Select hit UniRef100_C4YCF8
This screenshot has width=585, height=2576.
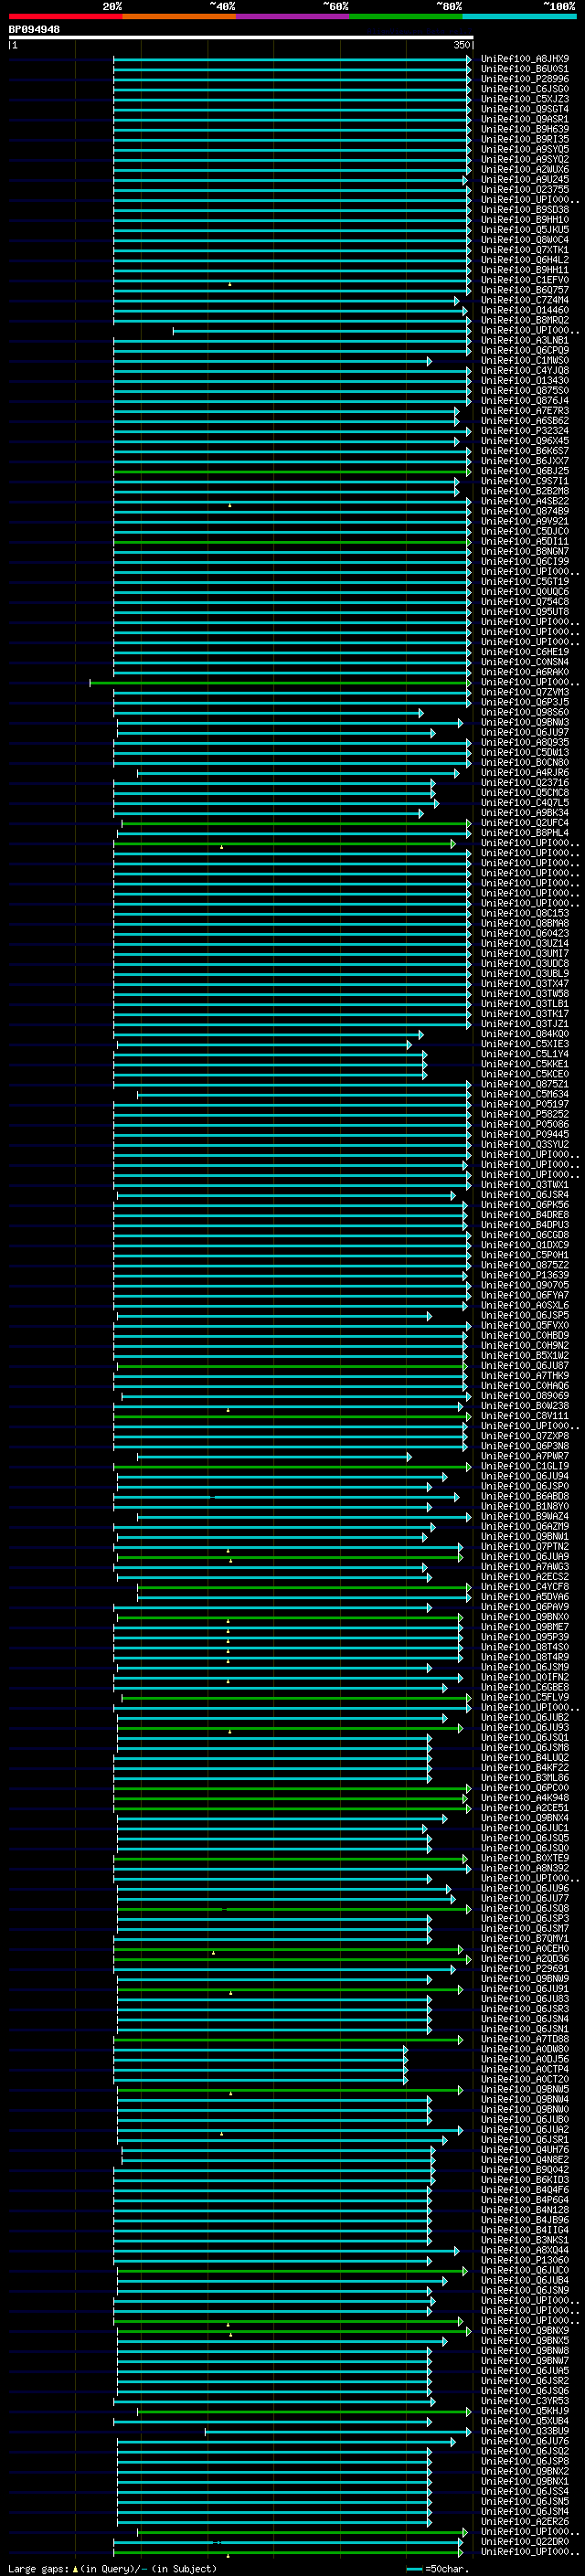tap(525, 1587)
